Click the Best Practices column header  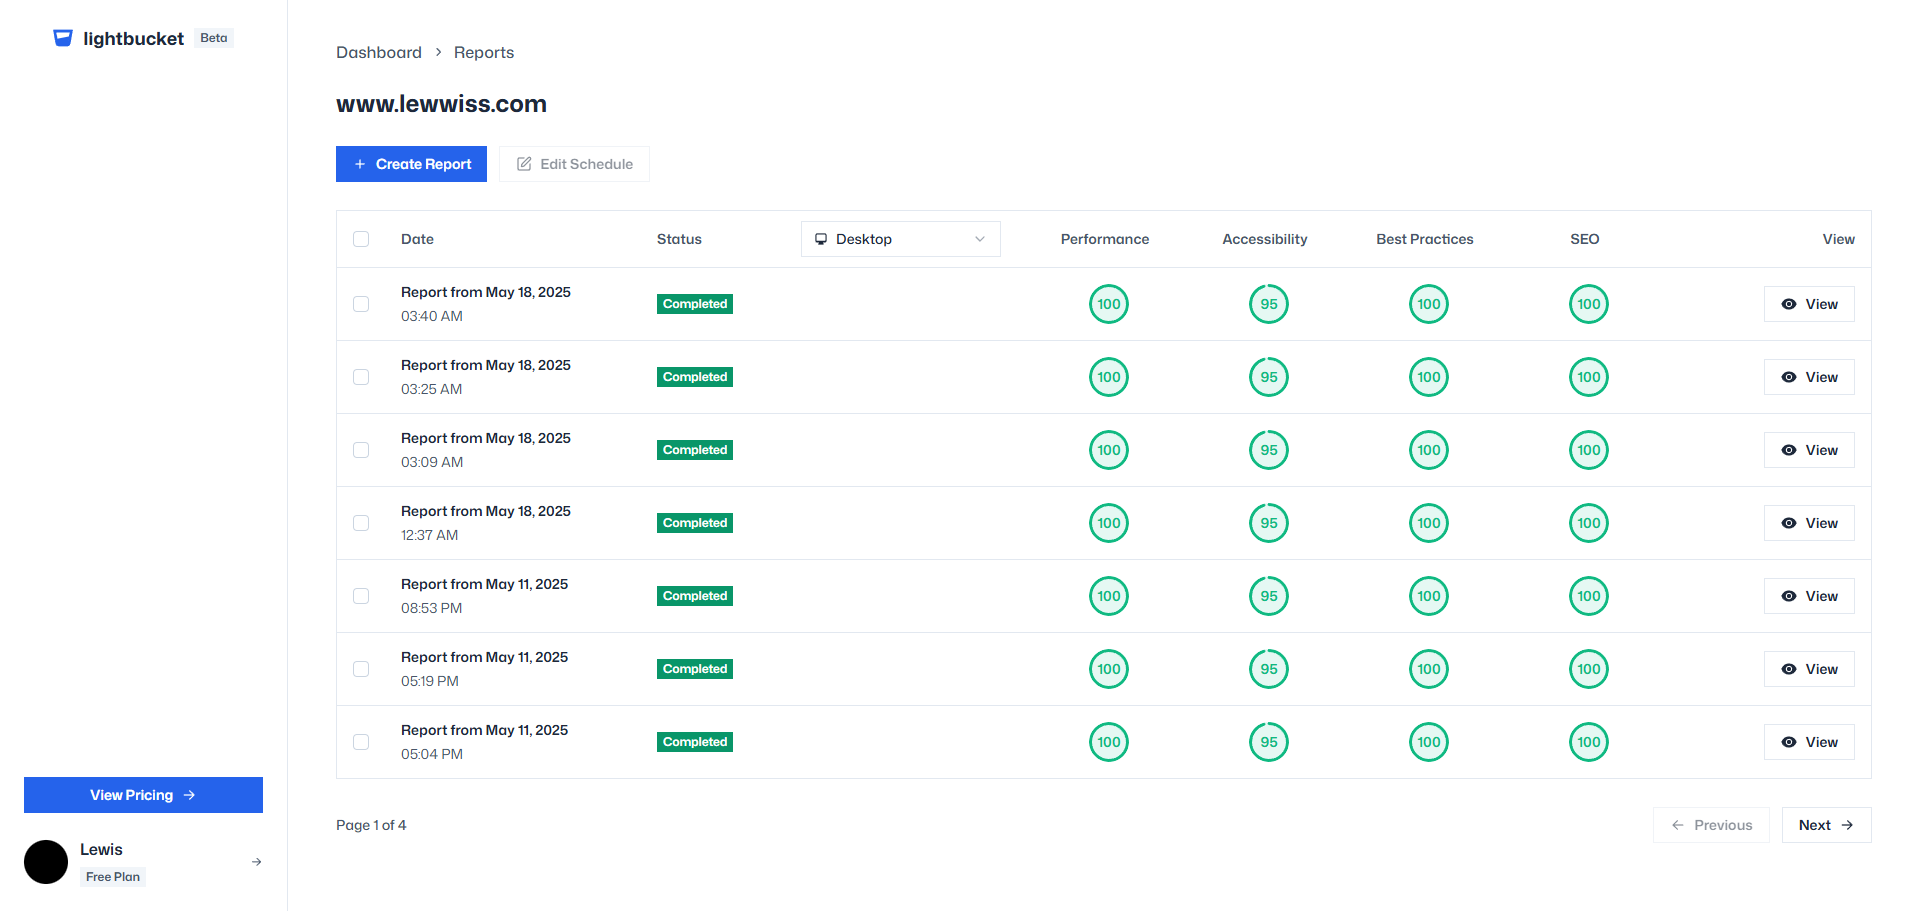click(1425, 239)
